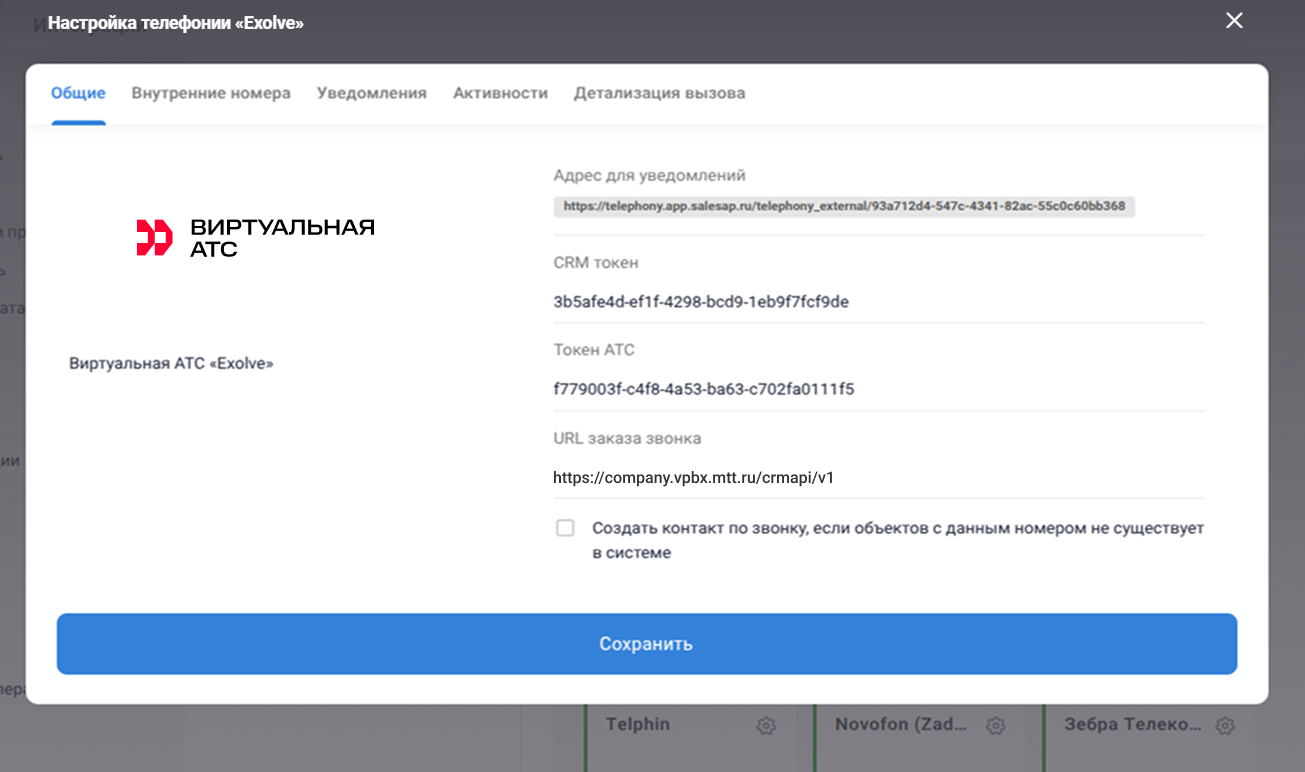Close the Exolve telephony settings dialog

(x=1234, y=21)
